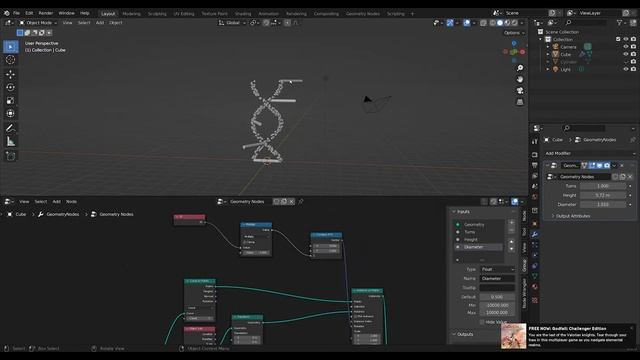Click the viewport zoom magnifier icon

point(520,68)
